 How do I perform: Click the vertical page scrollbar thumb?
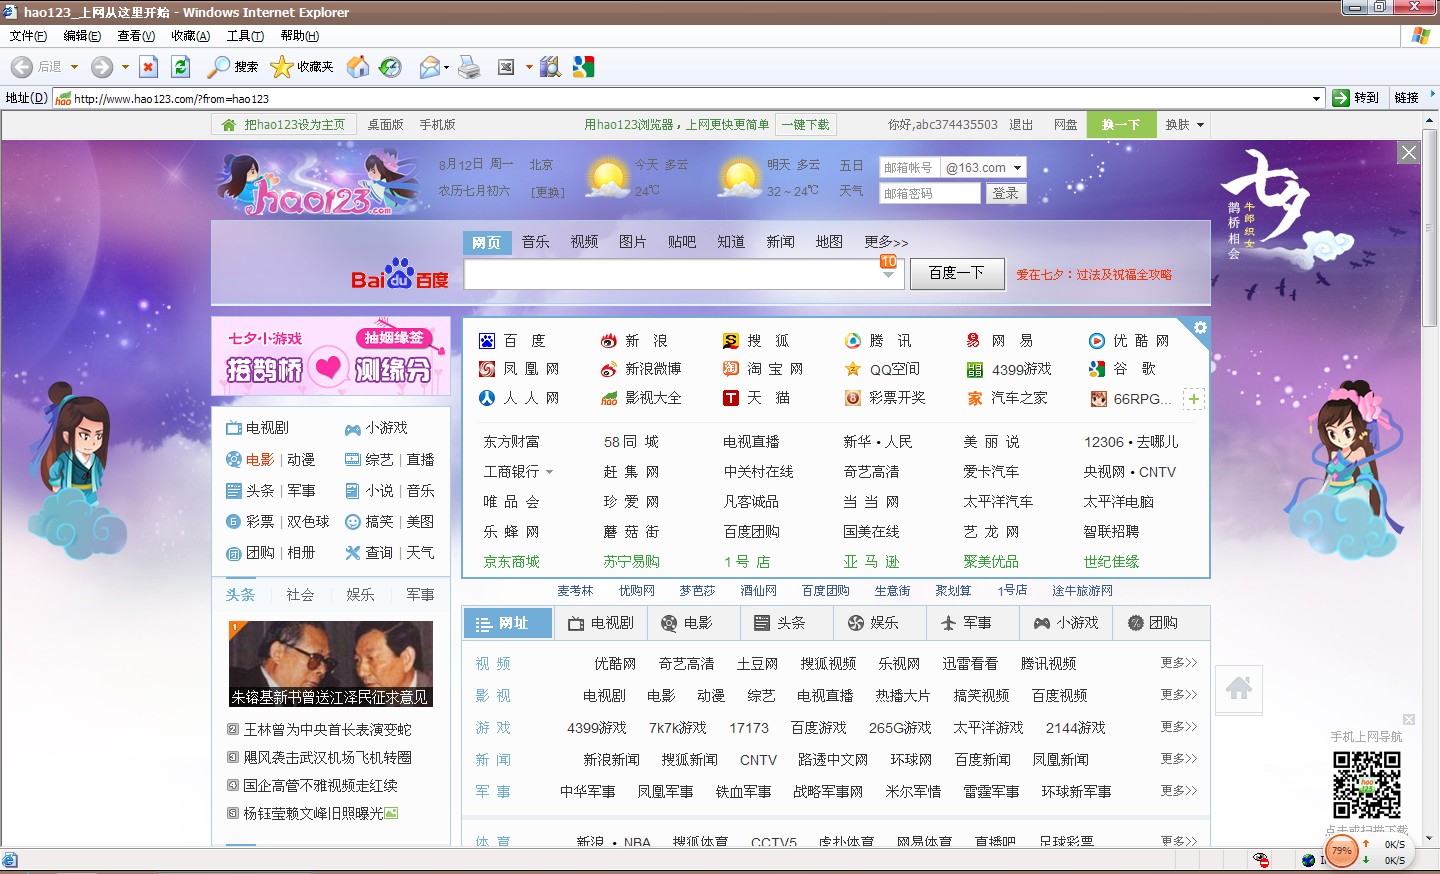pos(1430,227)
